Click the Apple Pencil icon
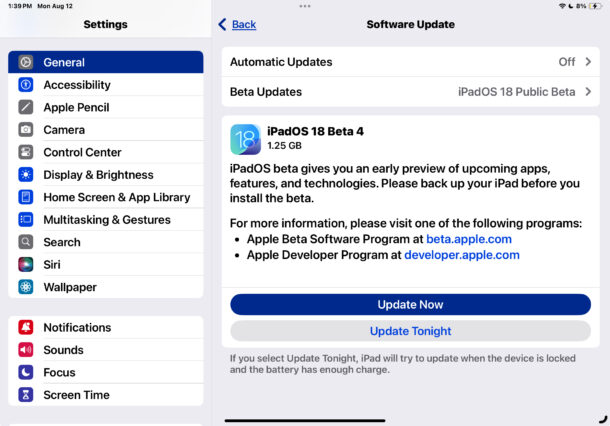The height and width of the screenshot is (426, 610). click(26, 107)
